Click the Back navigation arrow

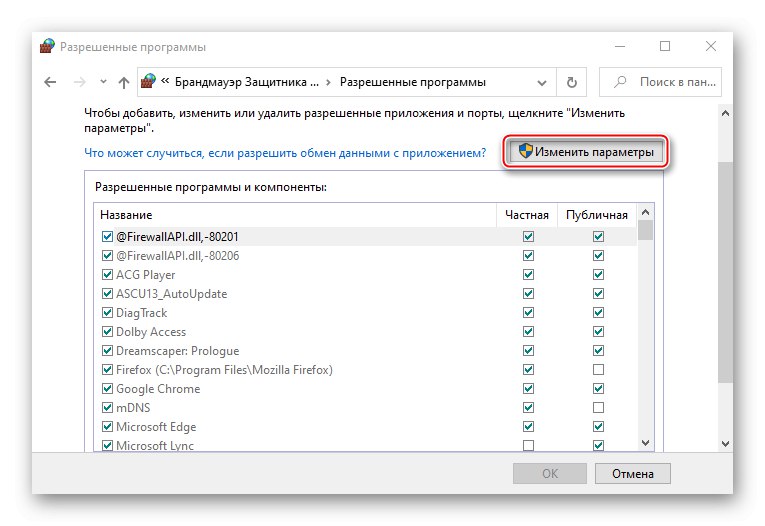point(50,82)
